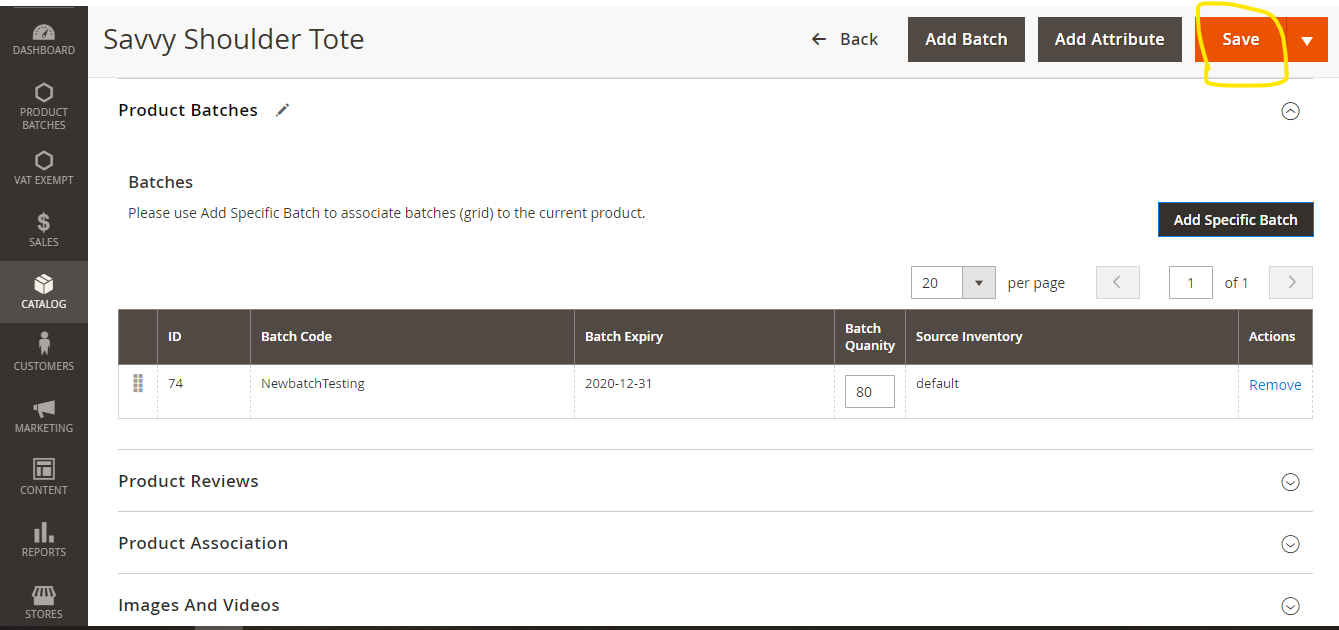The image size is (1339, 630).
Task: Open Reports from the sidebar
Action: [43, 540]
